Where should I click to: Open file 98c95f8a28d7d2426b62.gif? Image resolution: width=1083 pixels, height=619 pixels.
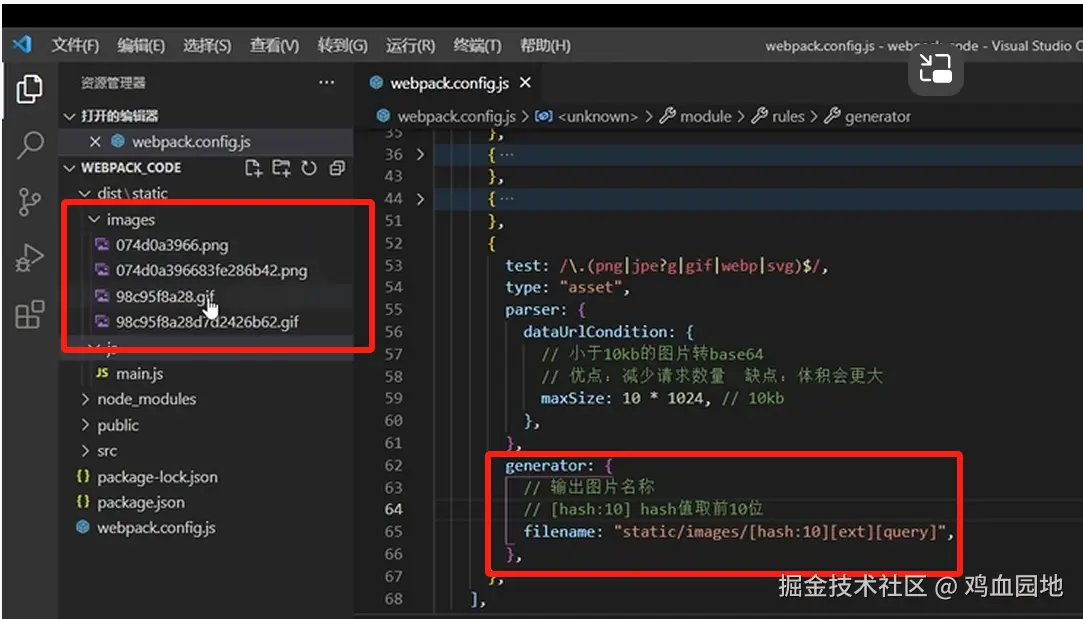coord(207,322)
